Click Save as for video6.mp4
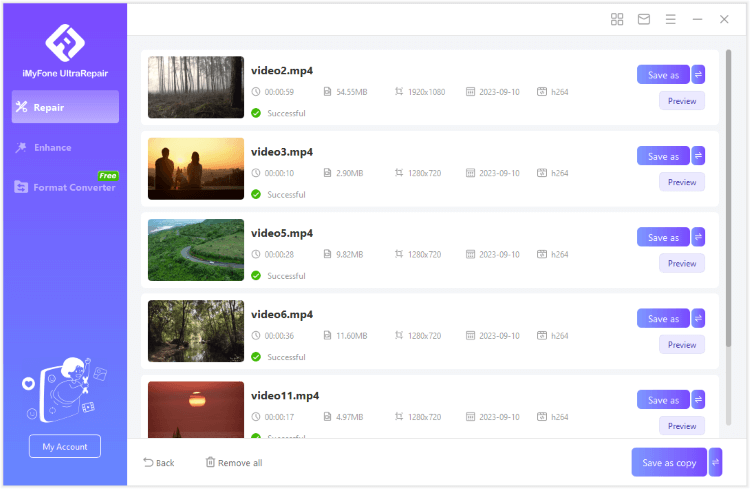This screenshot has width=750, height=489. point(663,319)
